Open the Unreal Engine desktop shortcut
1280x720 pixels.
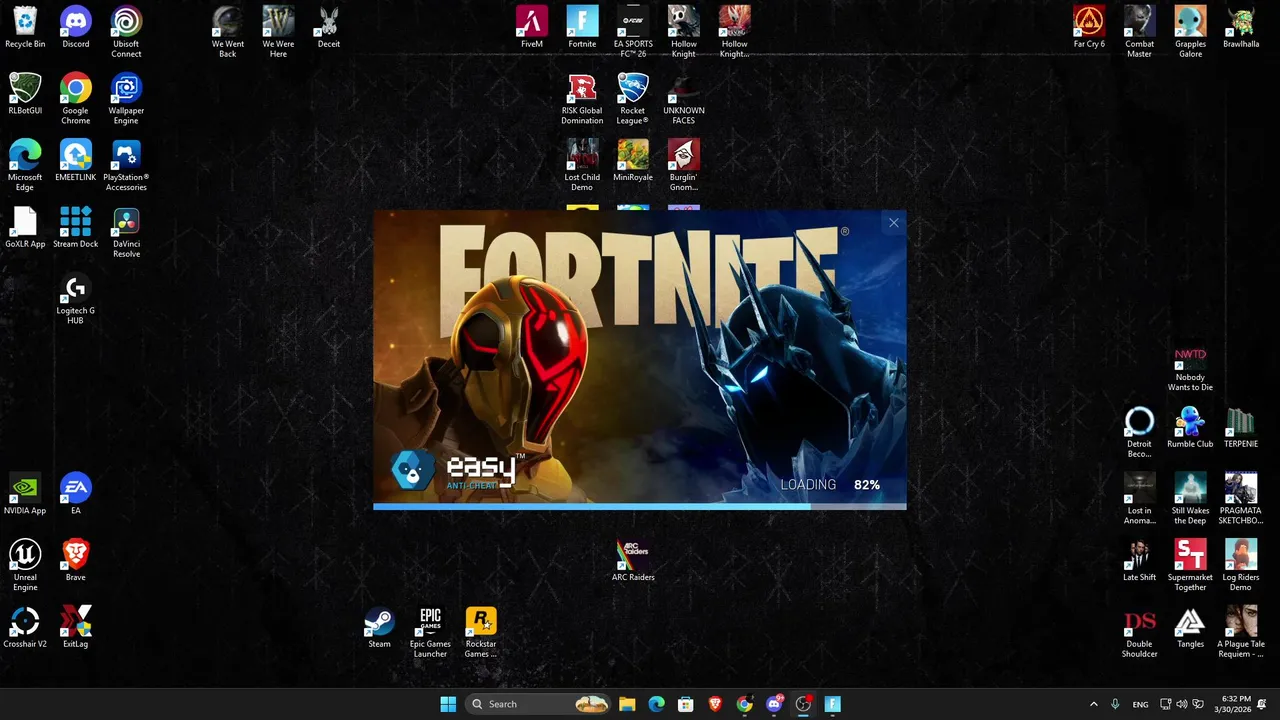[x=25, y=565]
